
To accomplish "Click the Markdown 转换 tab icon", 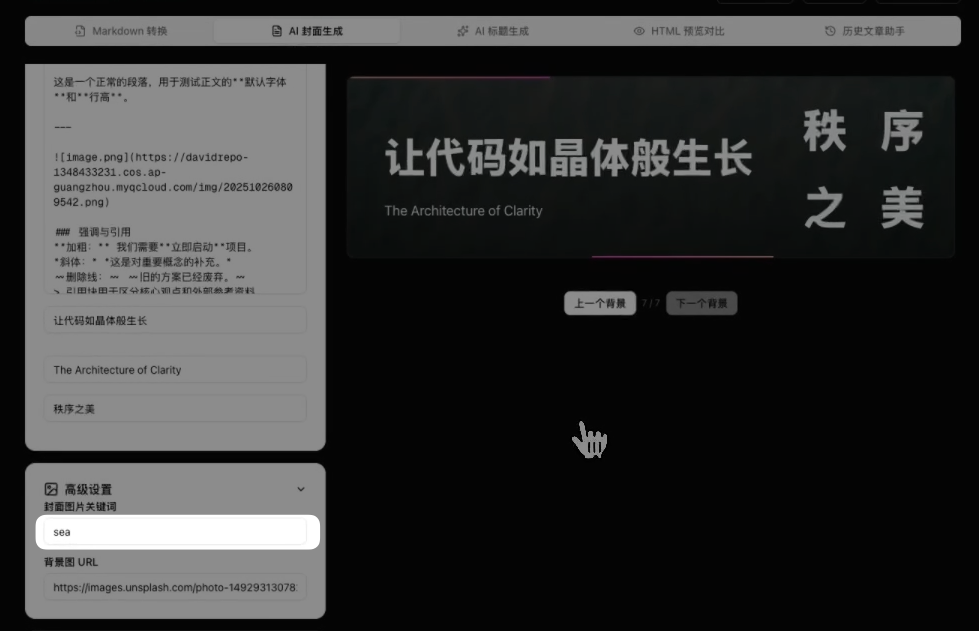I will [x=80, y=31].
